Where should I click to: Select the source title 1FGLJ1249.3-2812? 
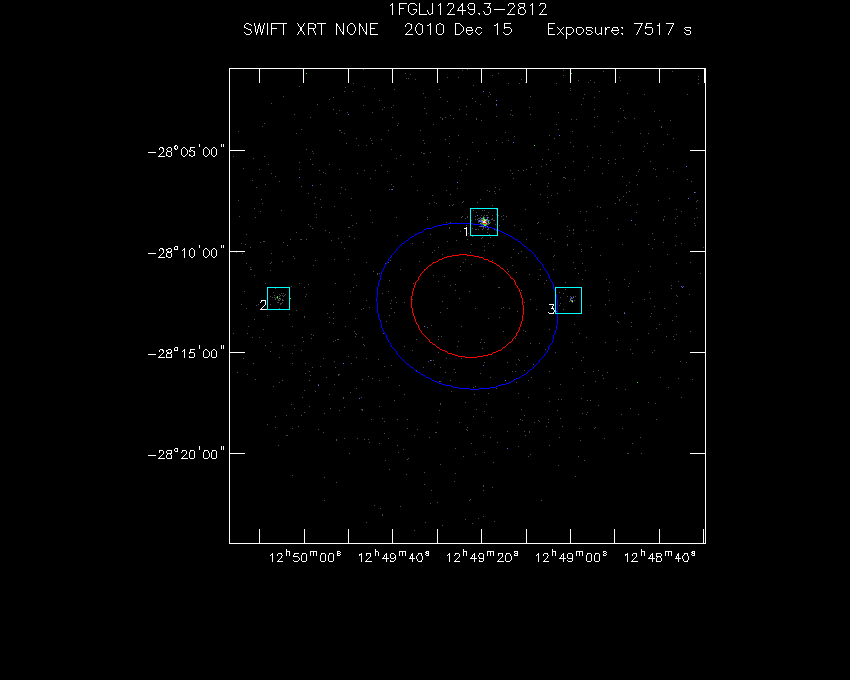(x=468, y=9)
